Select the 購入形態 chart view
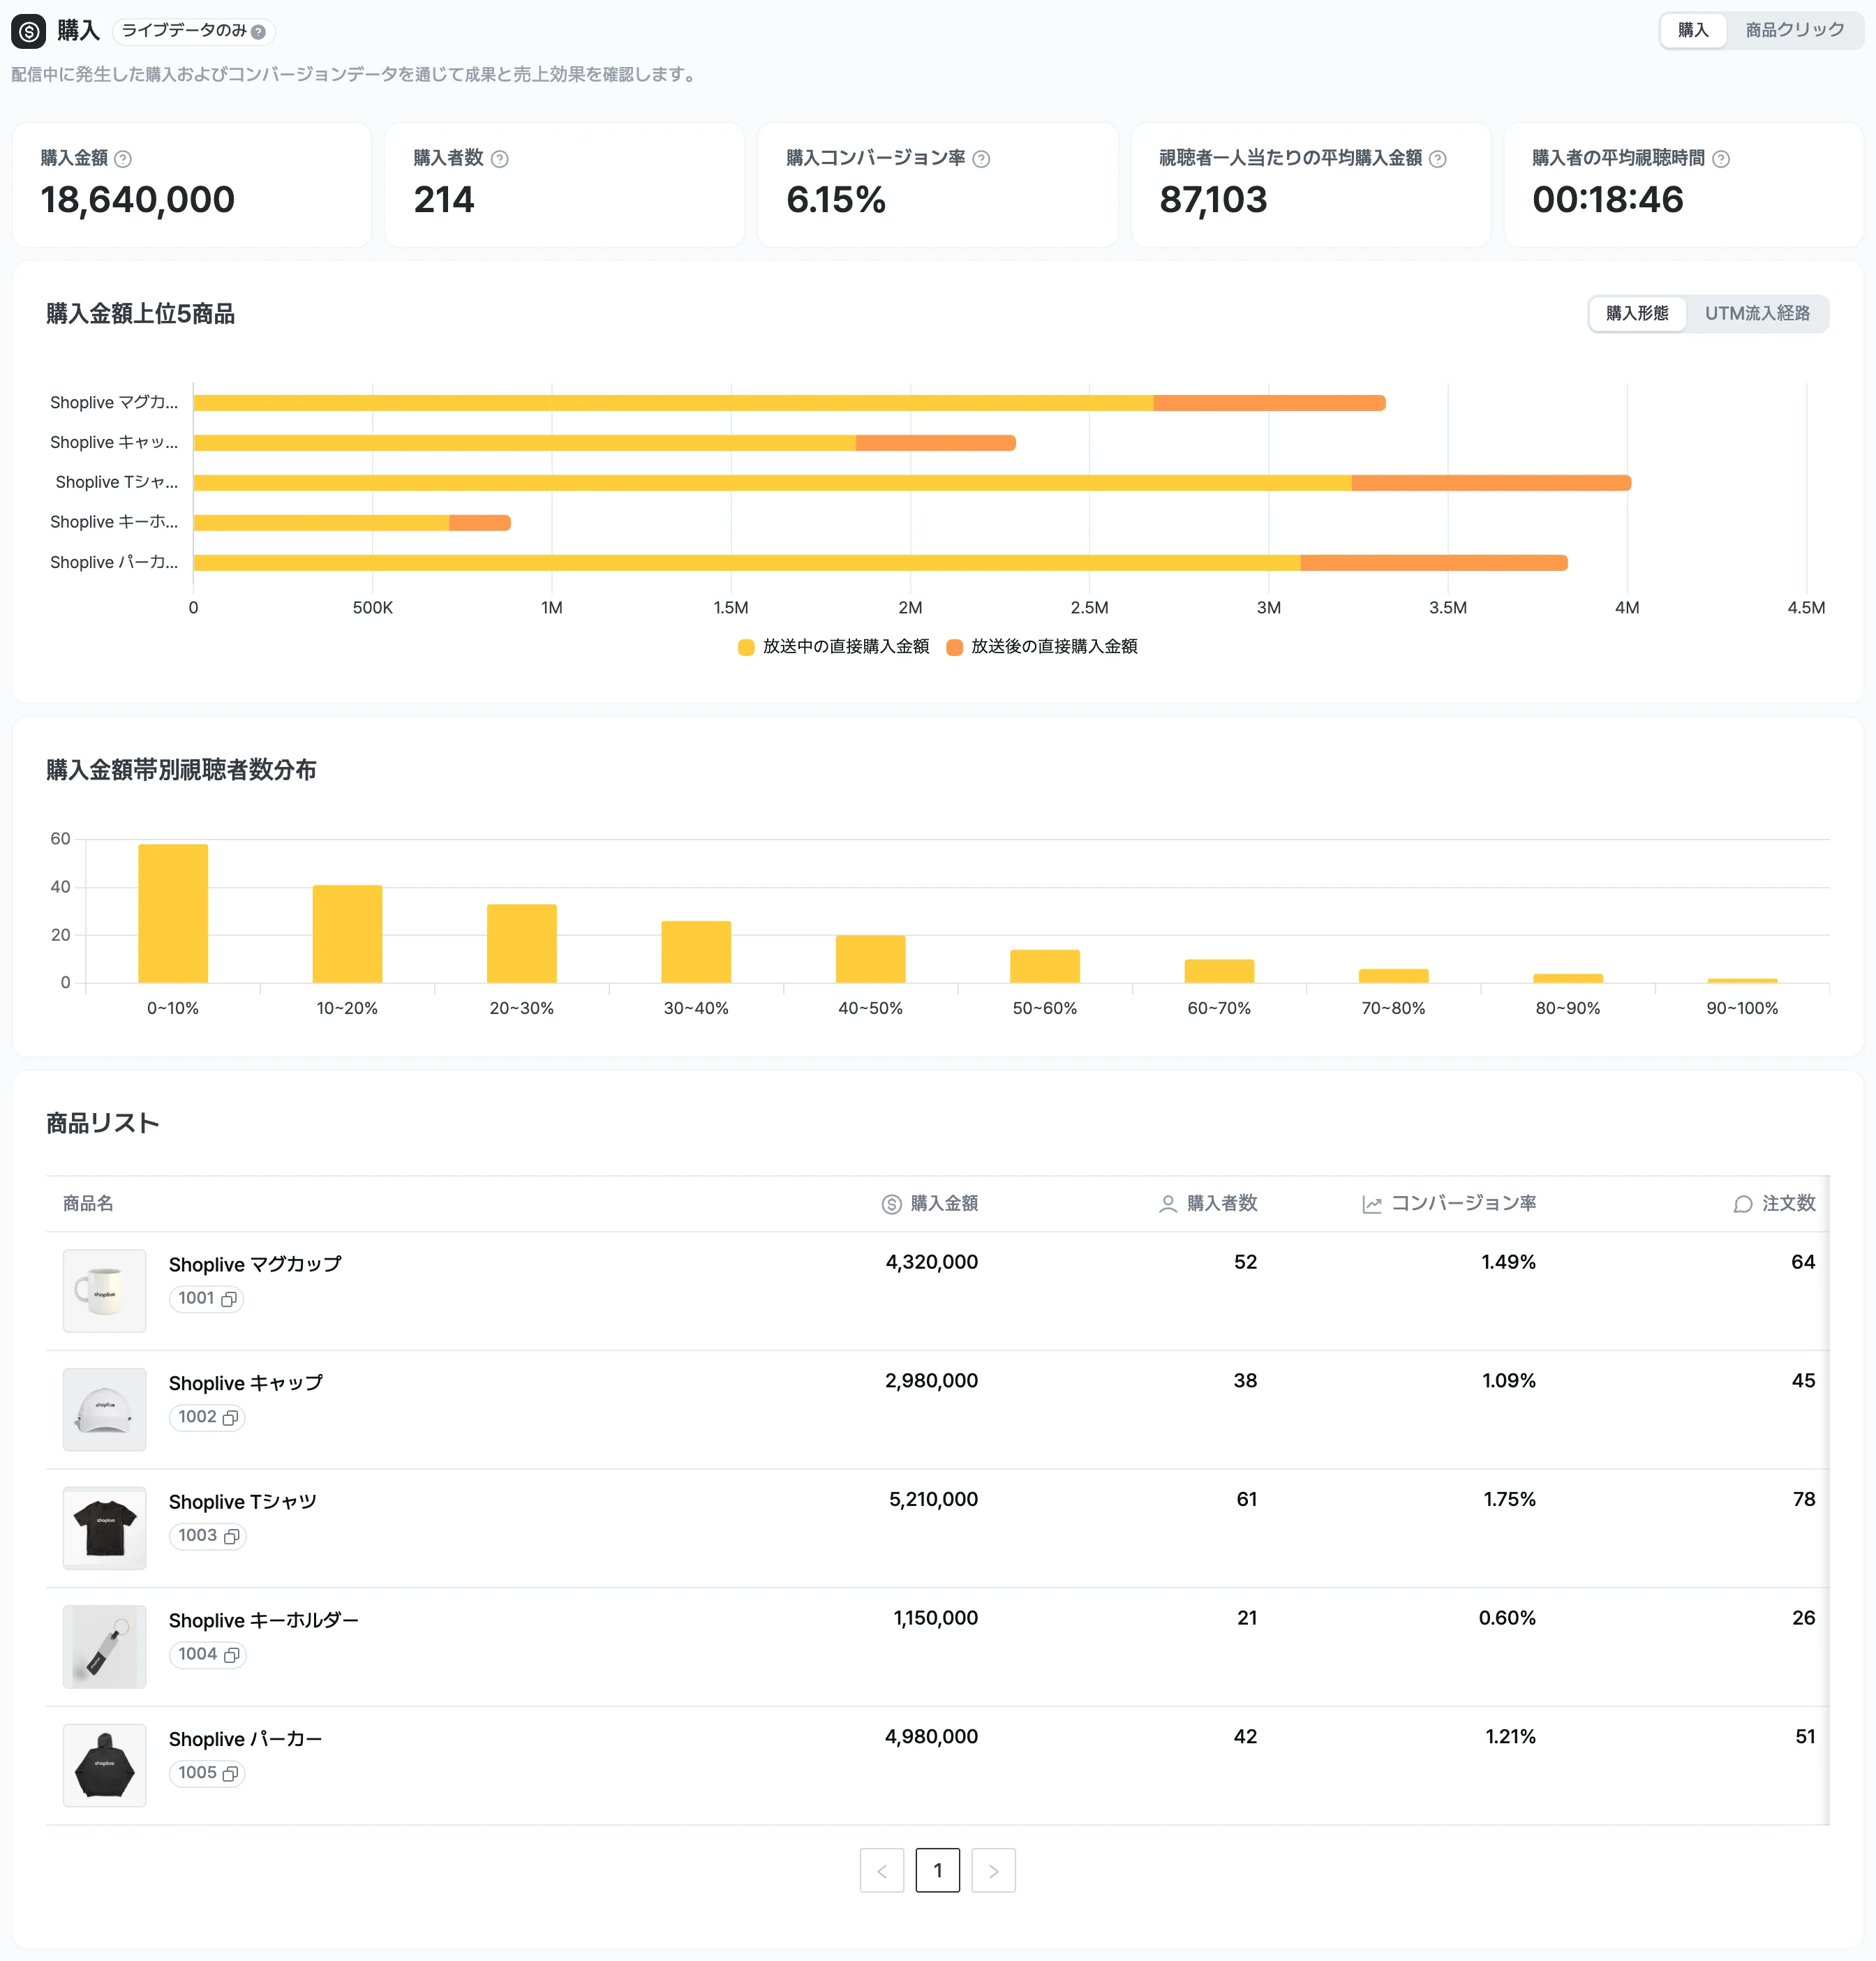 [x=1637, y=313]
